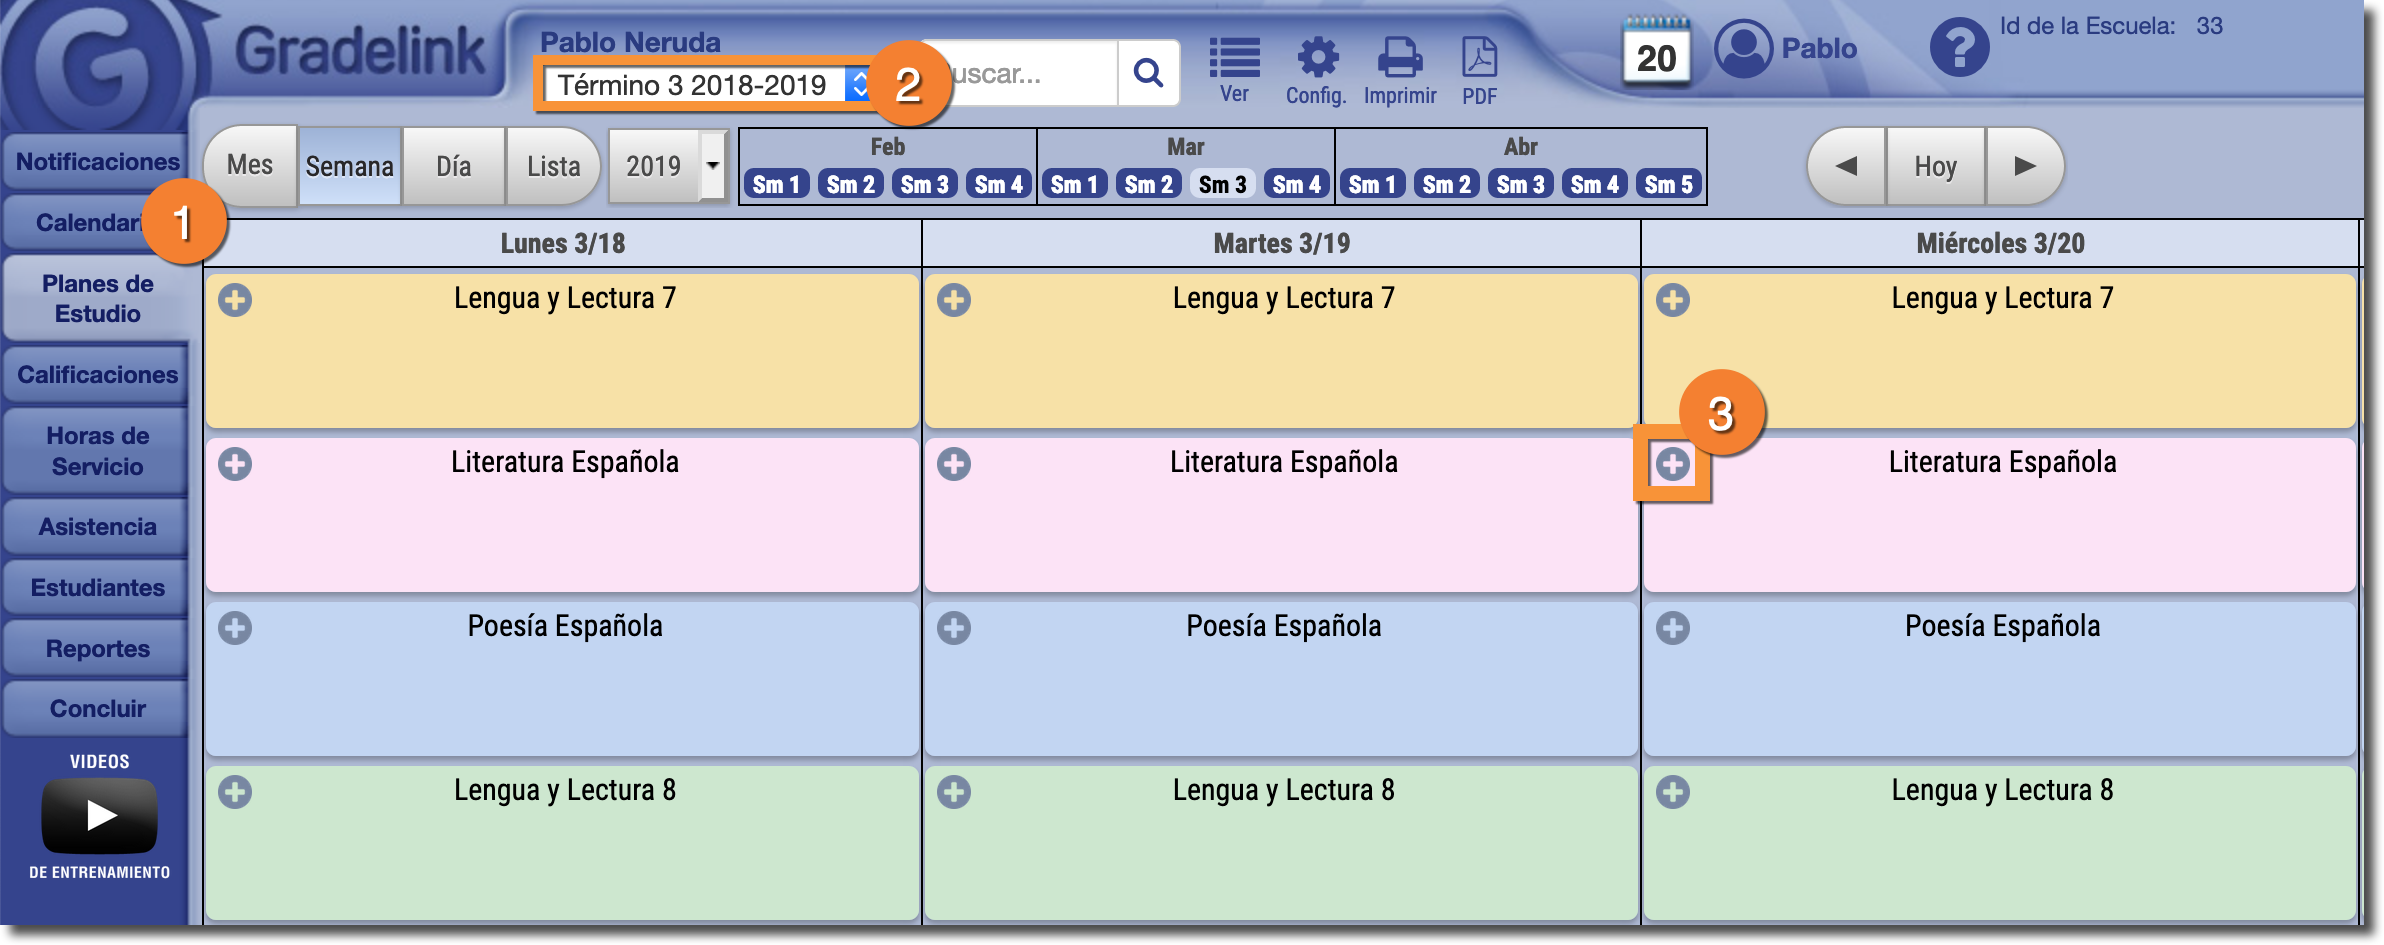Viewport: 2384px width, 945px height.
Task: Open the Calificaciones sidebar menu
Action: (97, 375)
